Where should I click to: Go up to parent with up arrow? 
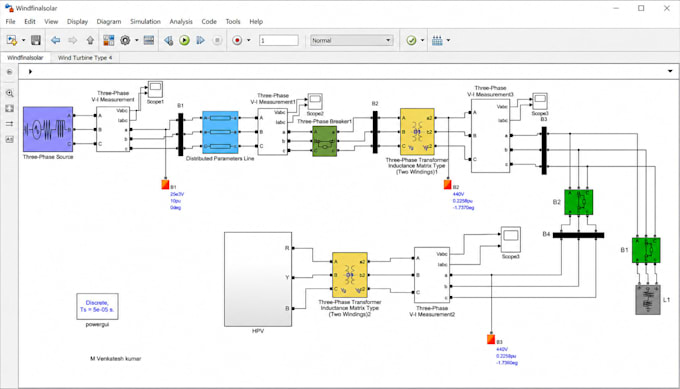(90, 40)
